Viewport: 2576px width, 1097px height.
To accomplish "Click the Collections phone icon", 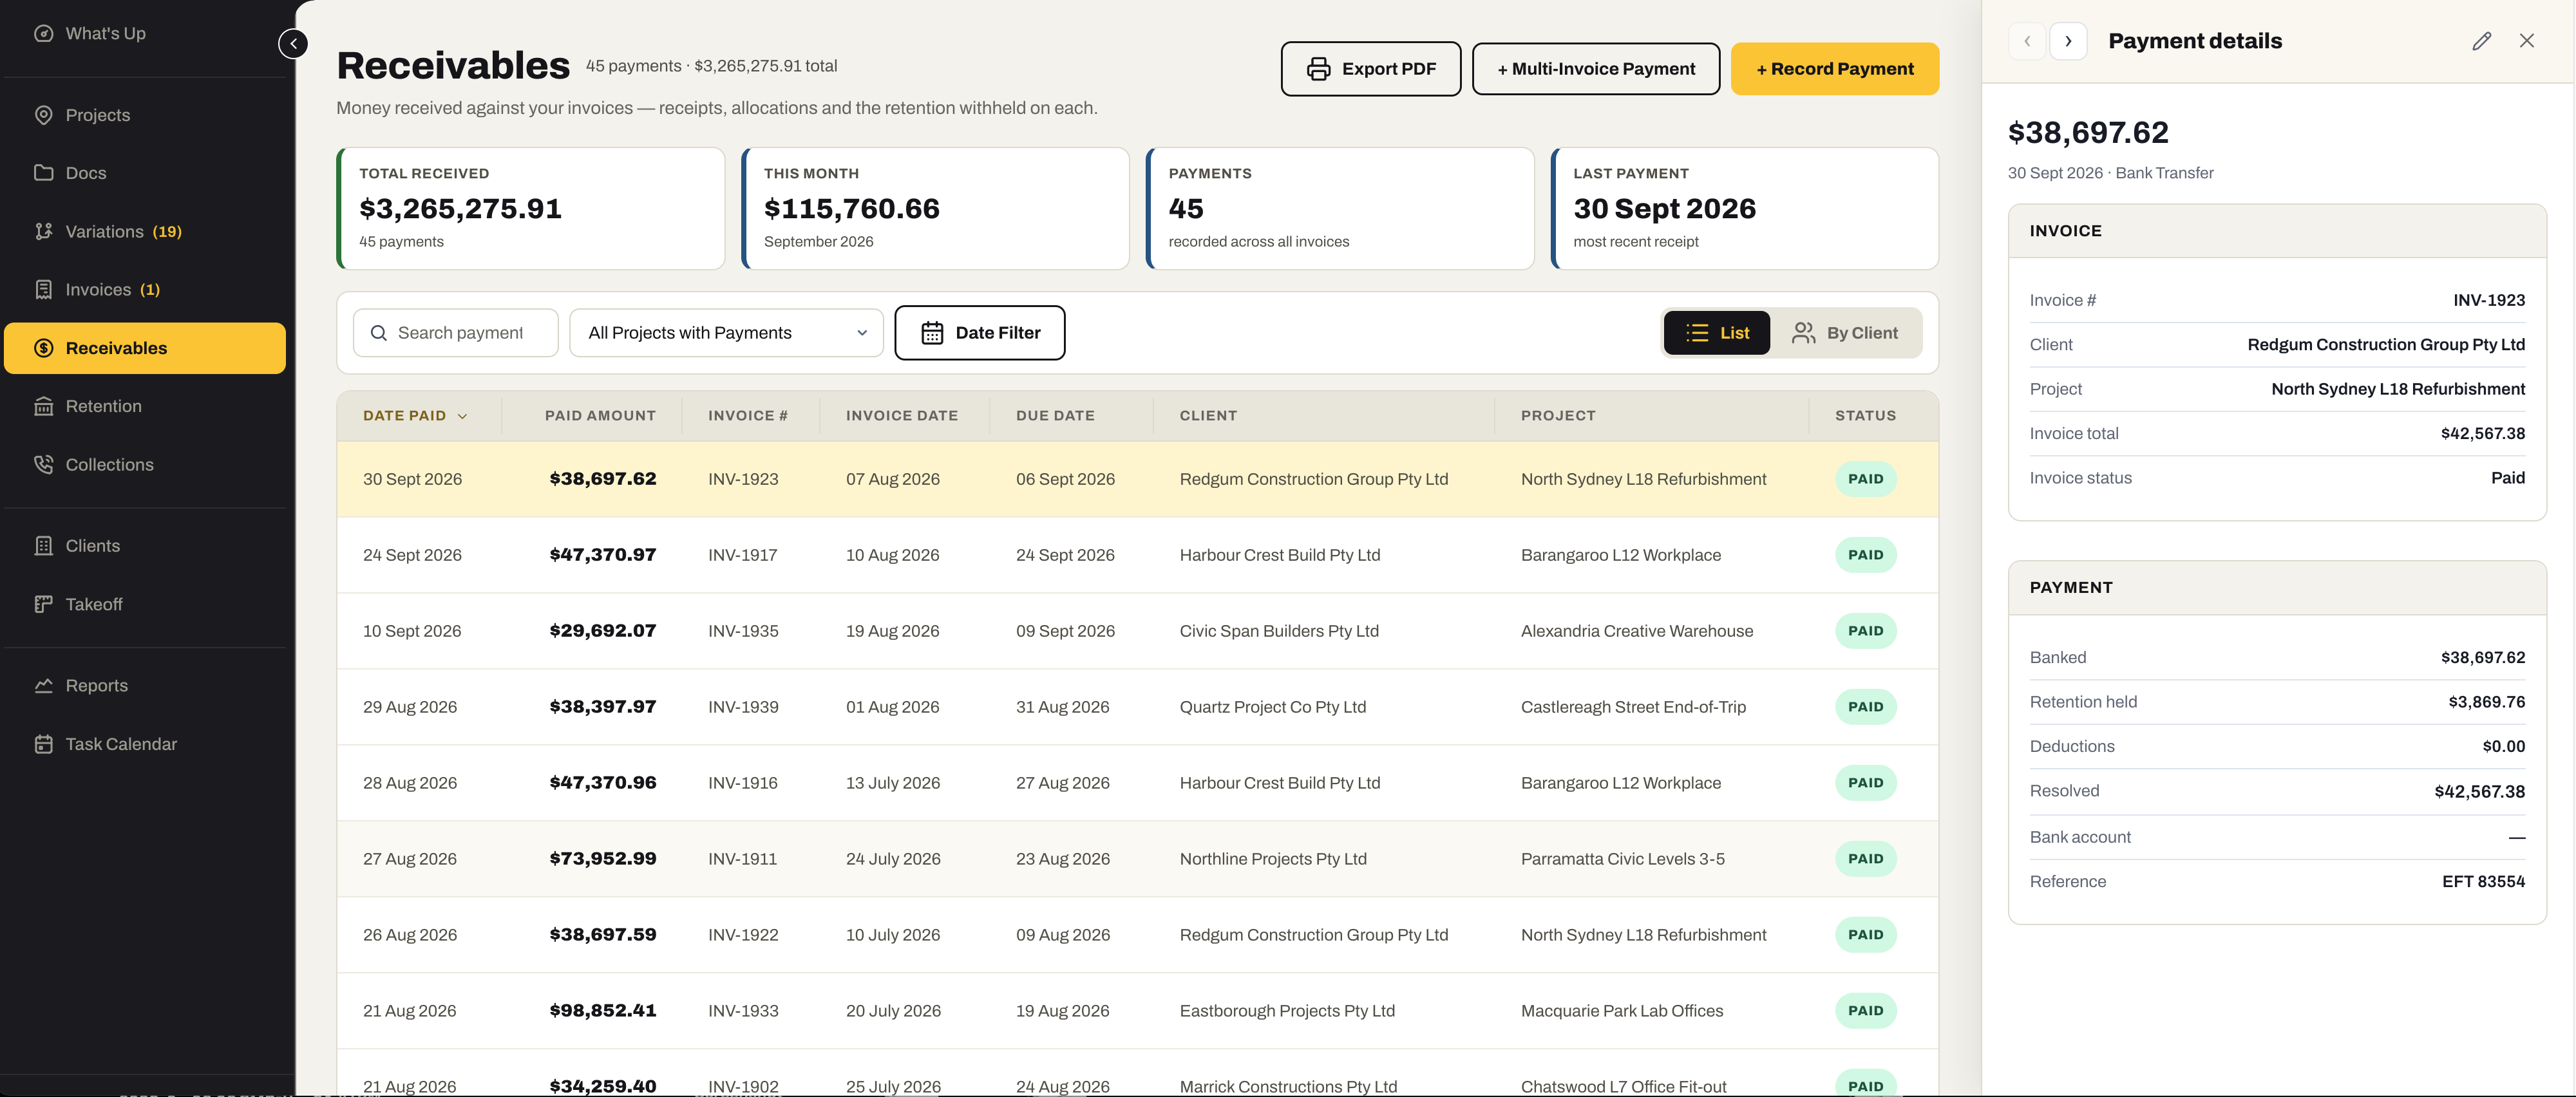I will point(43,465).
